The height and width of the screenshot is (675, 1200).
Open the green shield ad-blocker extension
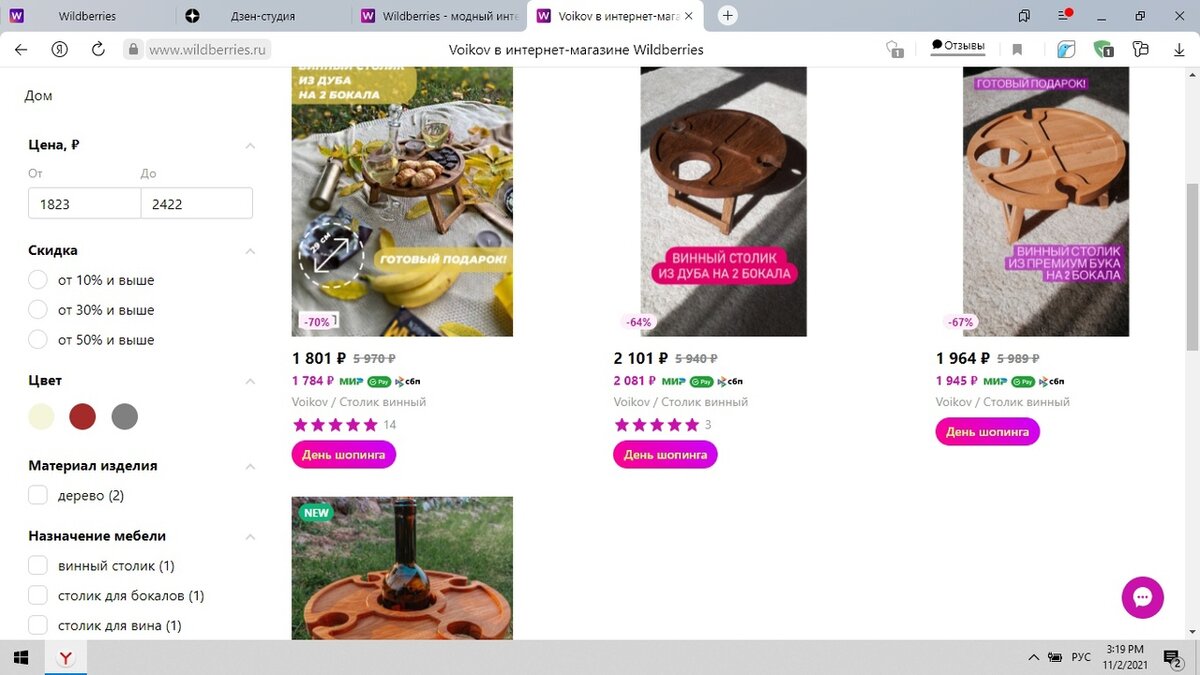[x=1103, y=49]
